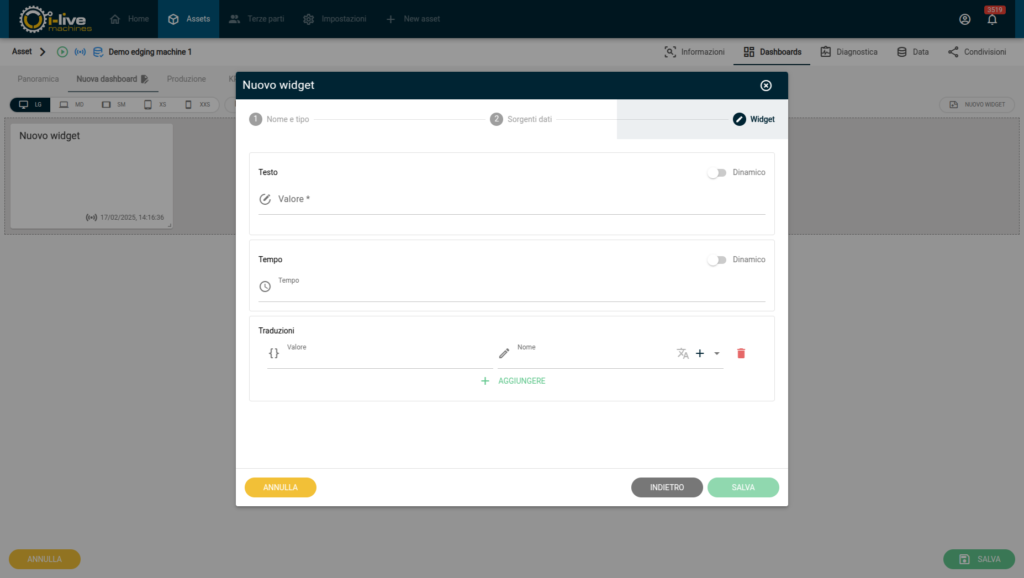The height and width of the screenshot is (578, 1024).
Task: Enable the Dinamico toggle for Tempo
Action: coord(716,260)
